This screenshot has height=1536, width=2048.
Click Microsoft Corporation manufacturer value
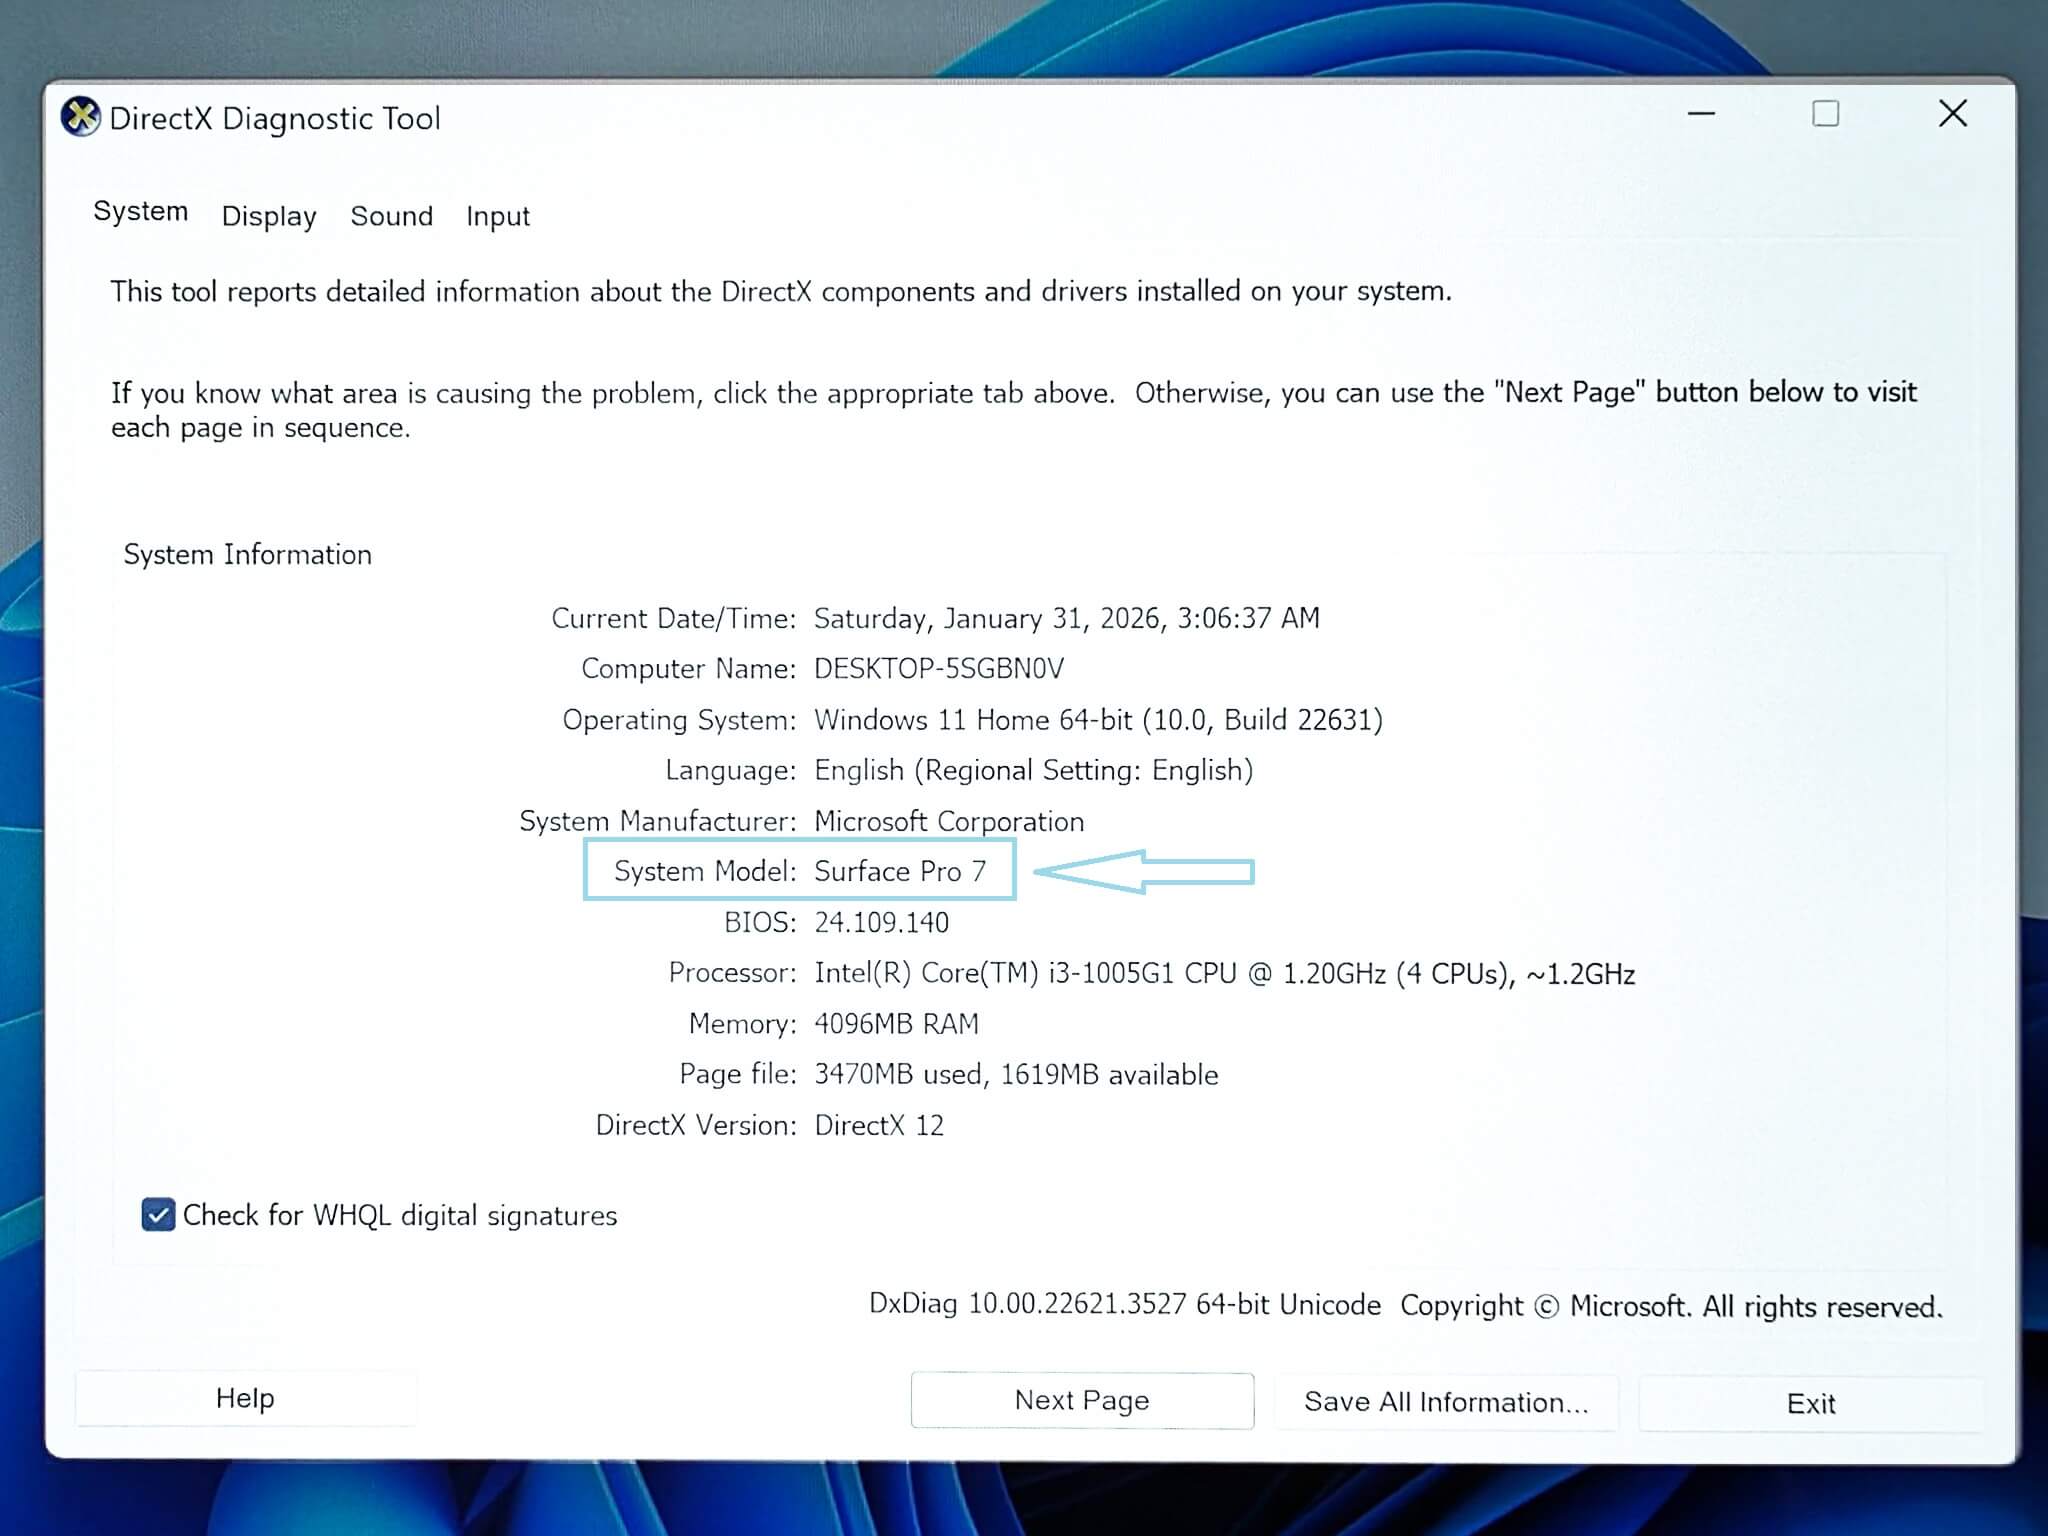click(x=949, y=821)
